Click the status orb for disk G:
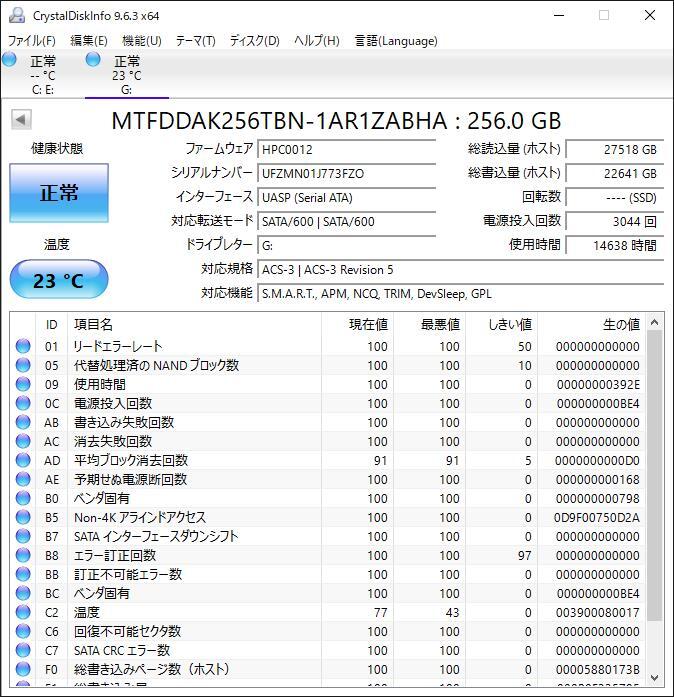This screenshot has width=674, height=697. pos(93,59)
